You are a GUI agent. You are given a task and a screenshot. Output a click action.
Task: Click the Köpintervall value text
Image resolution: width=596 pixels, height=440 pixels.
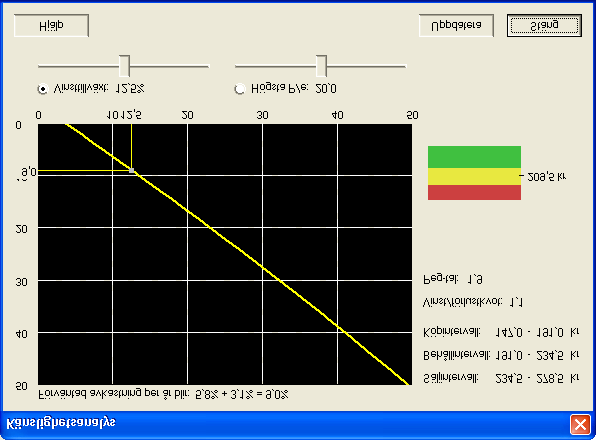tap(537, 332)
